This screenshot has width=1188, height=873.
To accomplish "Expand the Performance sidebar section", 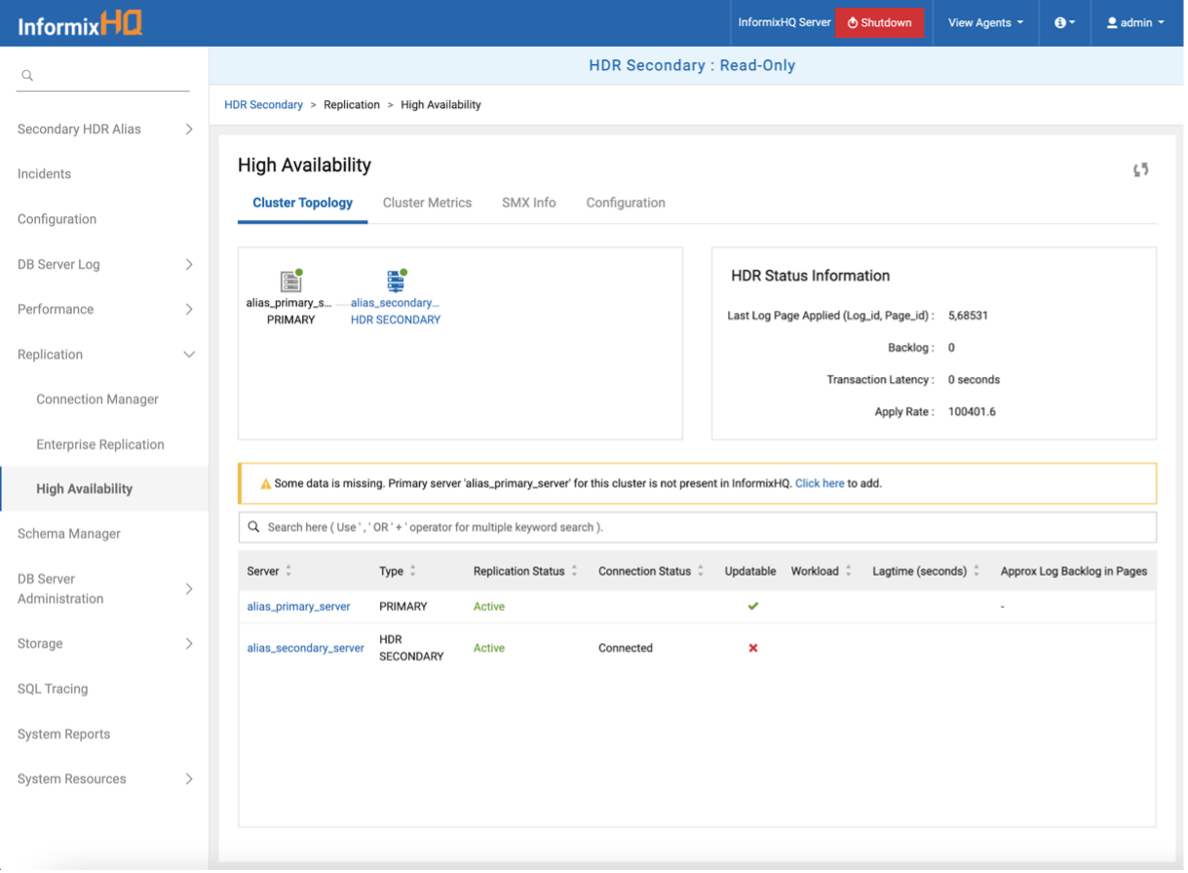I will [191, 309].
